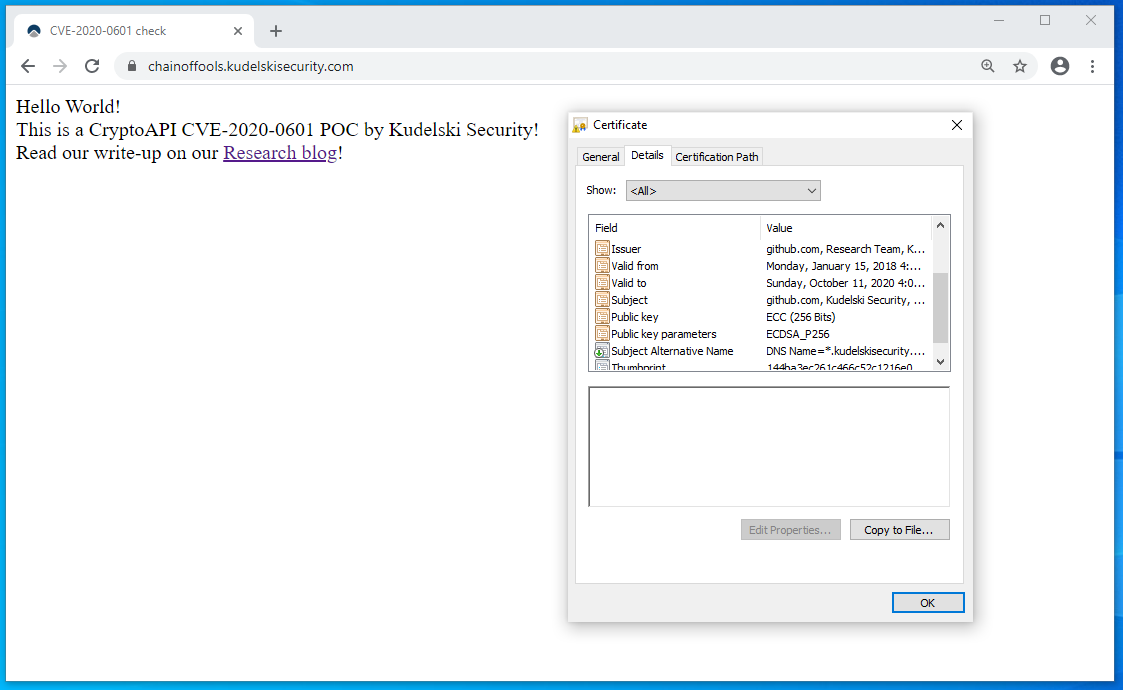Click inside the empty field value box
Screen dimensions: 1123x690
coord(769,446)
